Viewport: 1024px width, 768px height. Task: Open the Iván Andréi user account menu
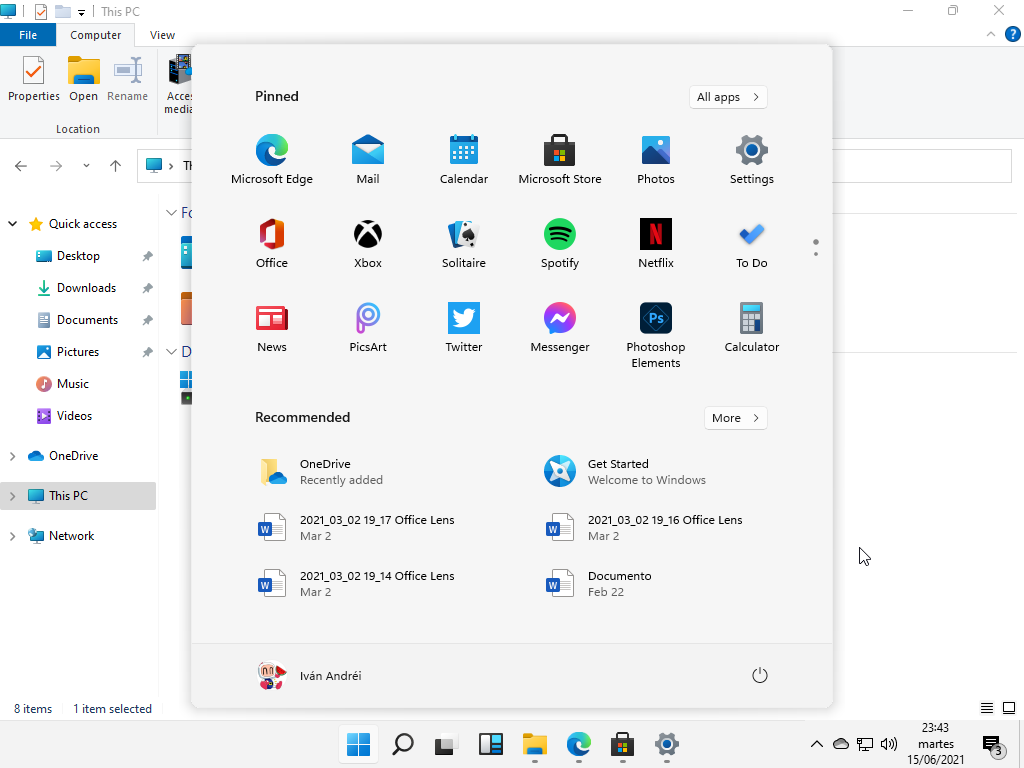310,676
